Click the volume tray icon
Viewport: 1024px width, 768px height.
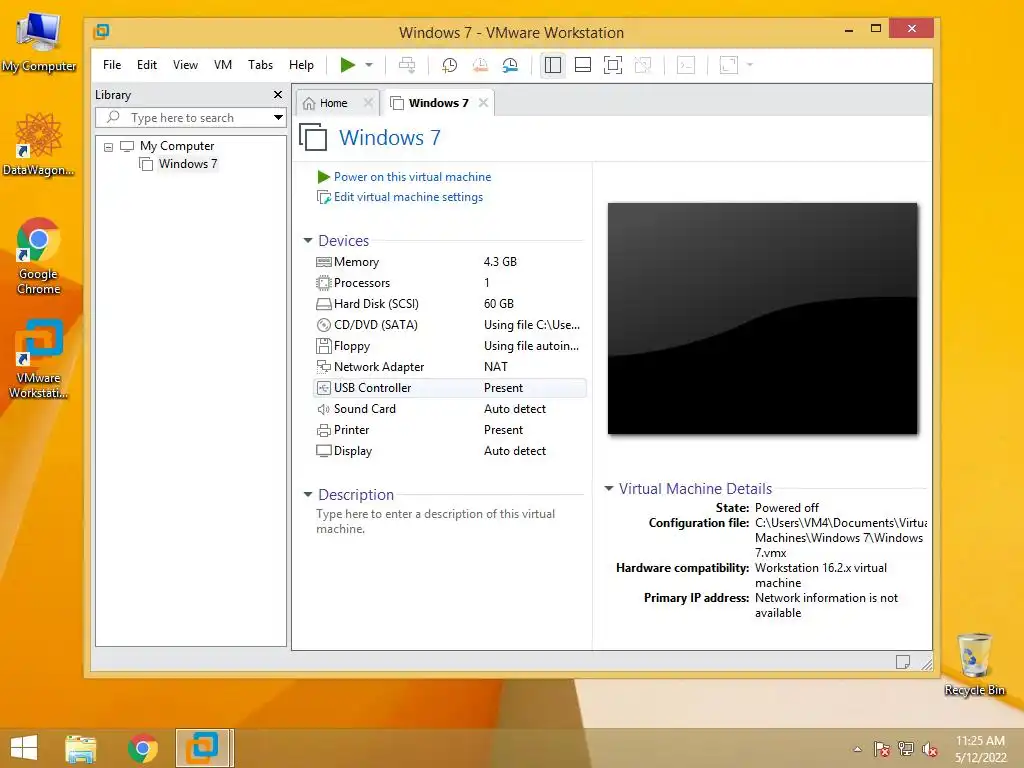929,749
